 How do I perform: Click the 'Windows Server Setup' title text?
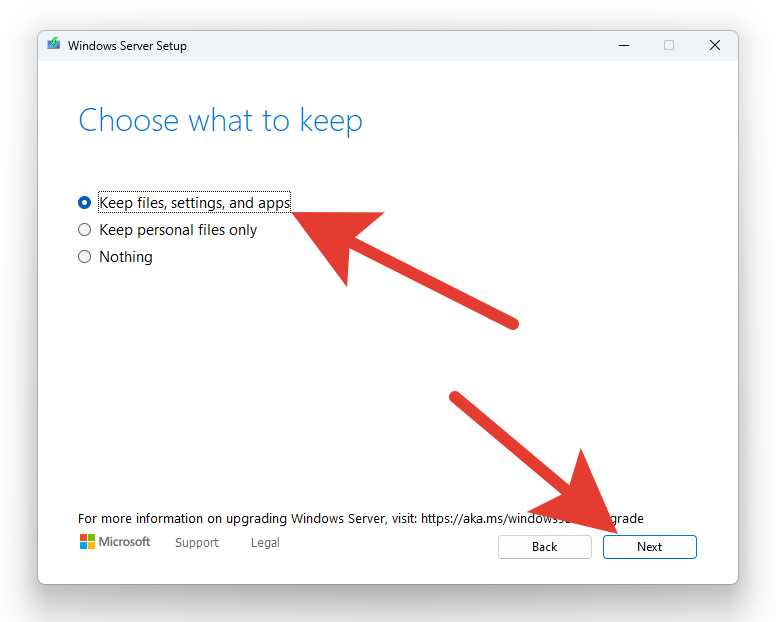click(127, 46)
